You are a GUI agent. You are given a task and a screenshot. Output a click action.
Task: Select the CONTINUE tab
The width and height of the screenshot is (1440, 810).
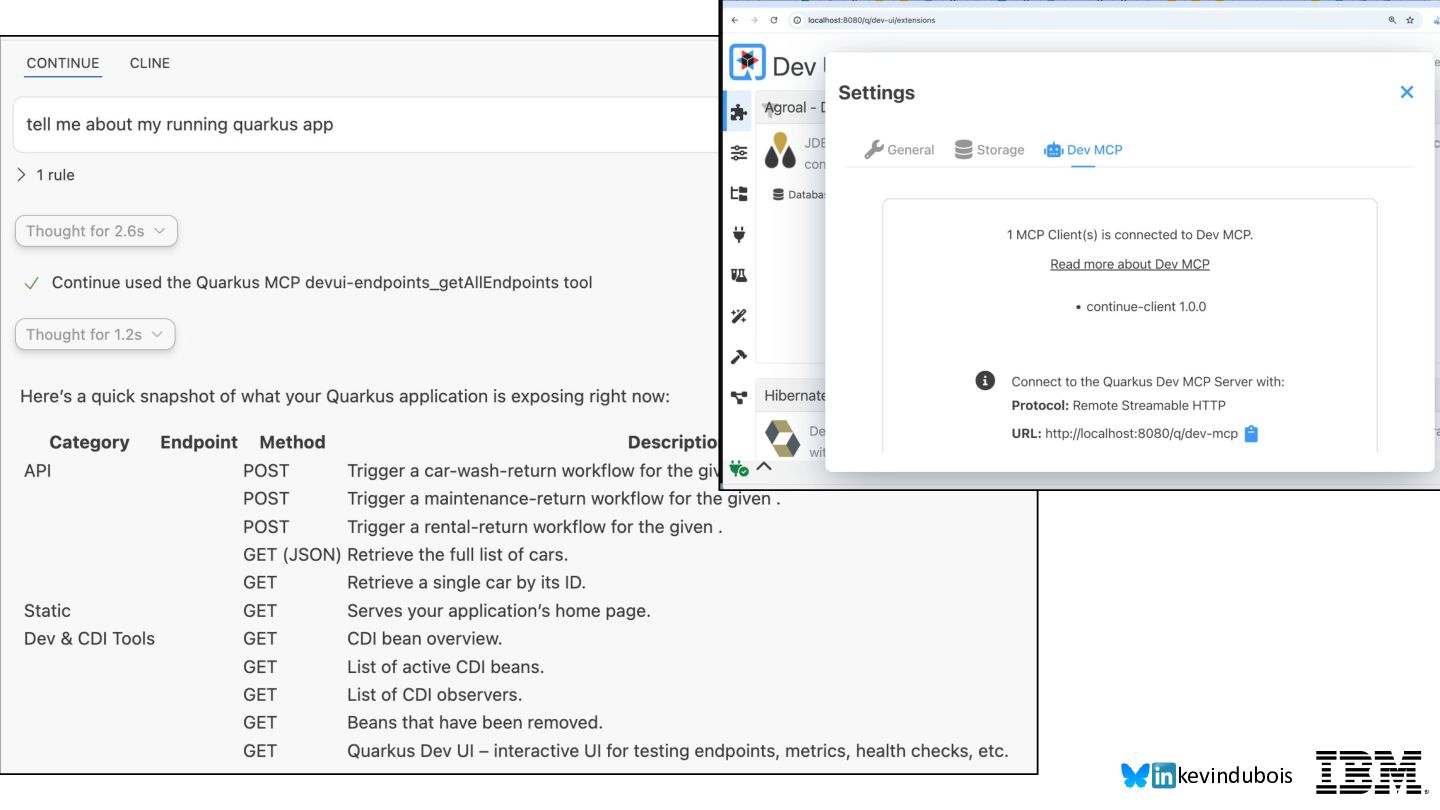coord(63,63)
